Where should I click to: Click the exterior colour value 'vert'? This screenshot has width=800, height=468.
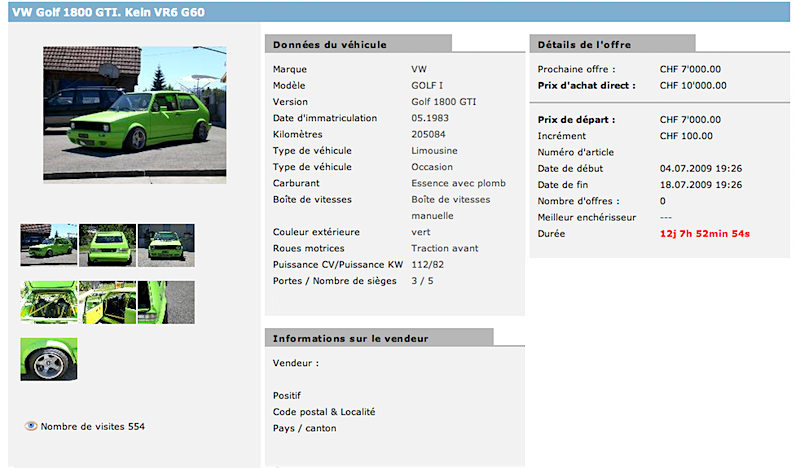[421, 232]
